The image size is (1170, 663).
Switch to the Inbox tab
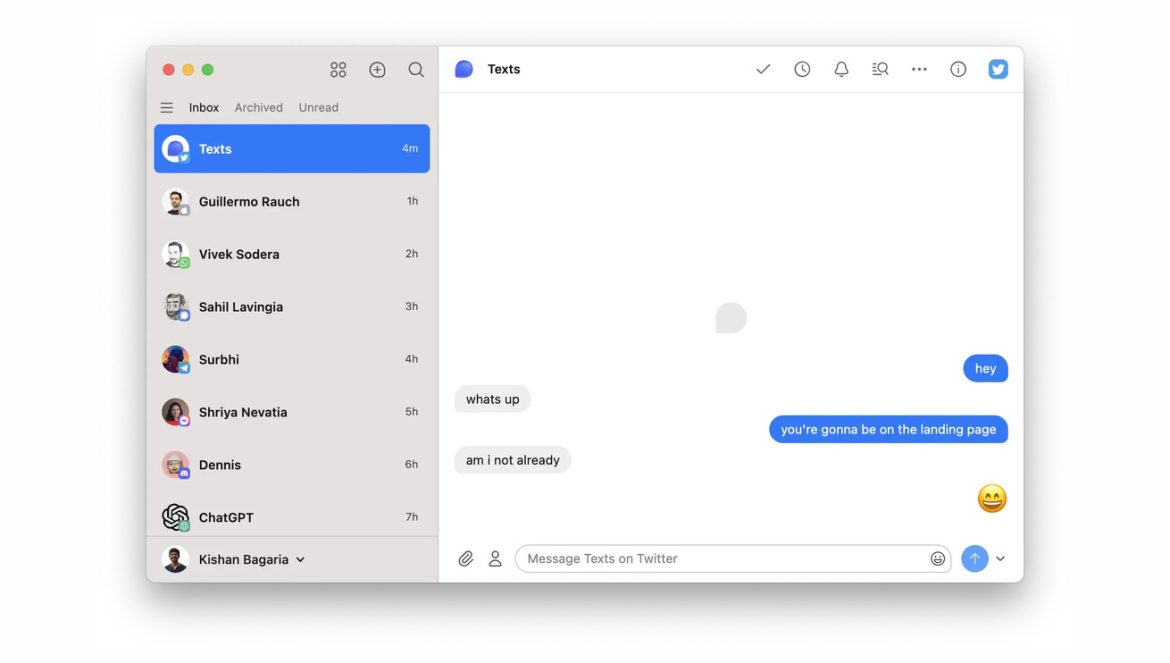click(204, 107)
